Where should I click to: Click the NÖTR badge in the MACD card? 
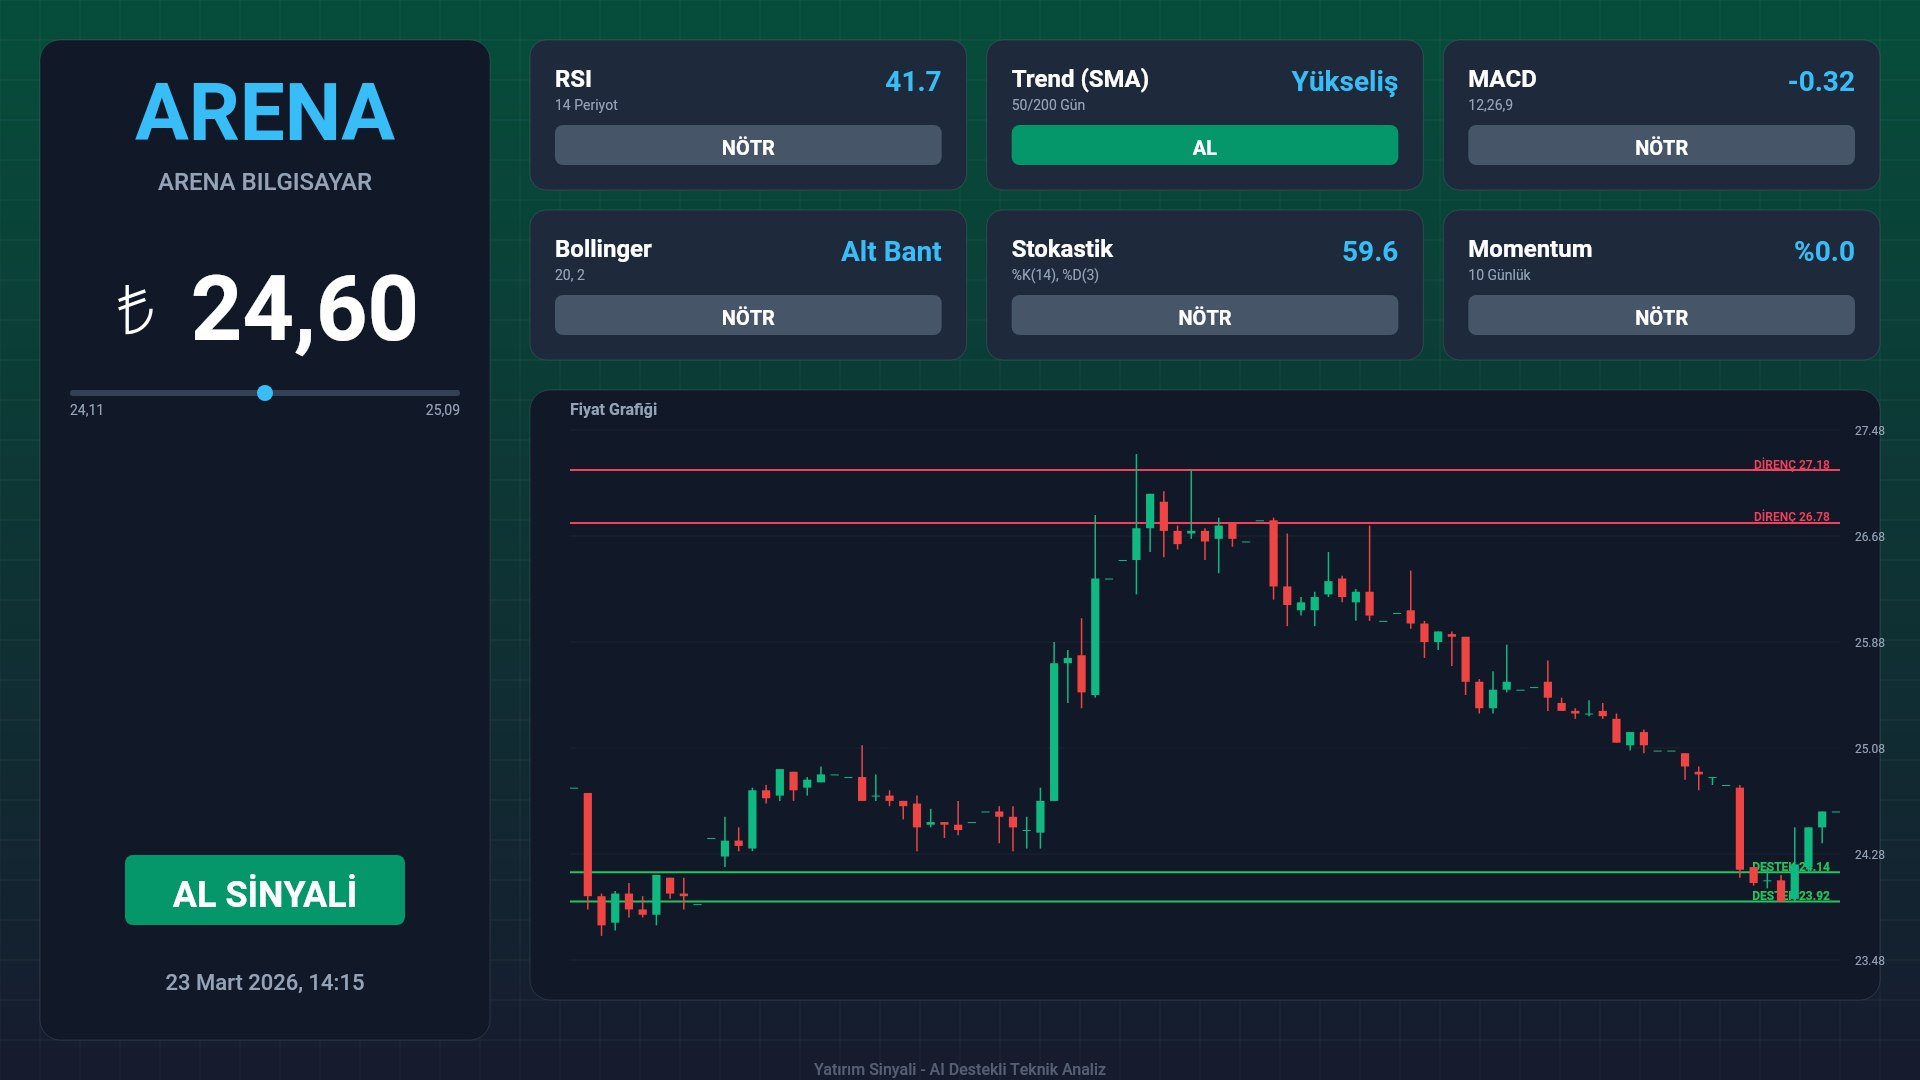(1660, 146)
